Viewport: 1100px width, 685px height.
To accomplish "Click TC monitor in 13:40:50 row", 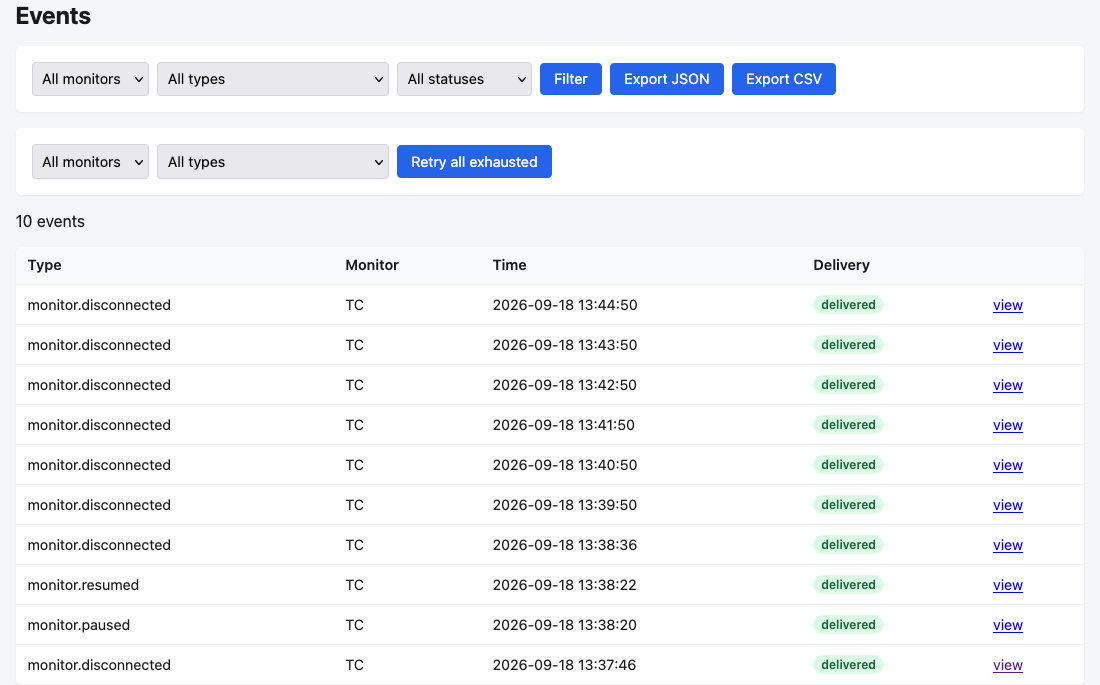I will click(354, 465).
